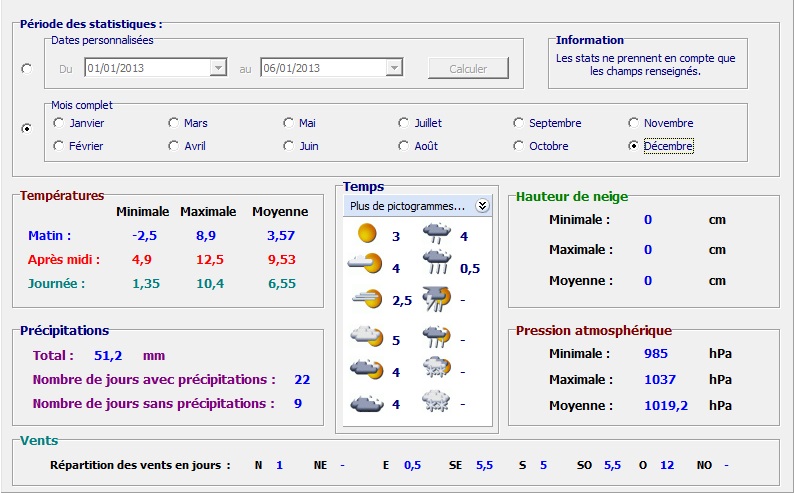Open the start date 01/01/2013 dropdown arrow
The height and width of the screenshot is (493, 794).
(x=218, y=67)
